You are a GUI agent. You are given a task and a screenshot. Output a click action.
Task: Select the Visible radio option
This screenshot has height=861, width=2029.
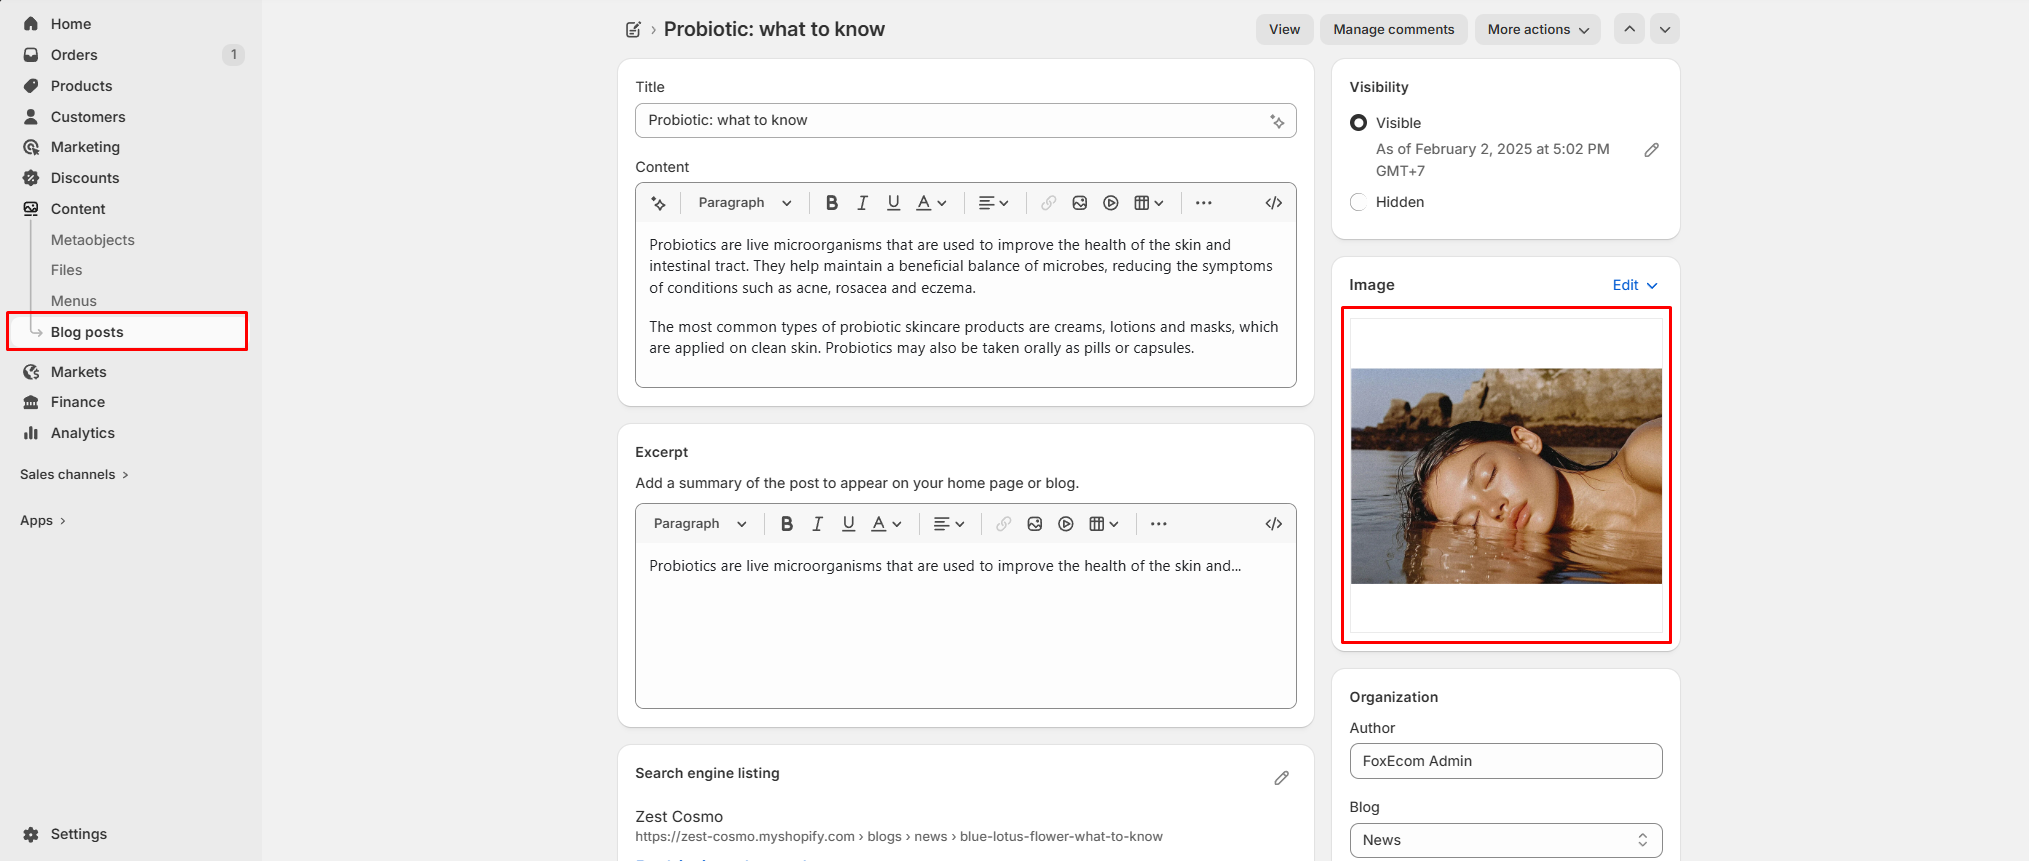(1358, 123)
